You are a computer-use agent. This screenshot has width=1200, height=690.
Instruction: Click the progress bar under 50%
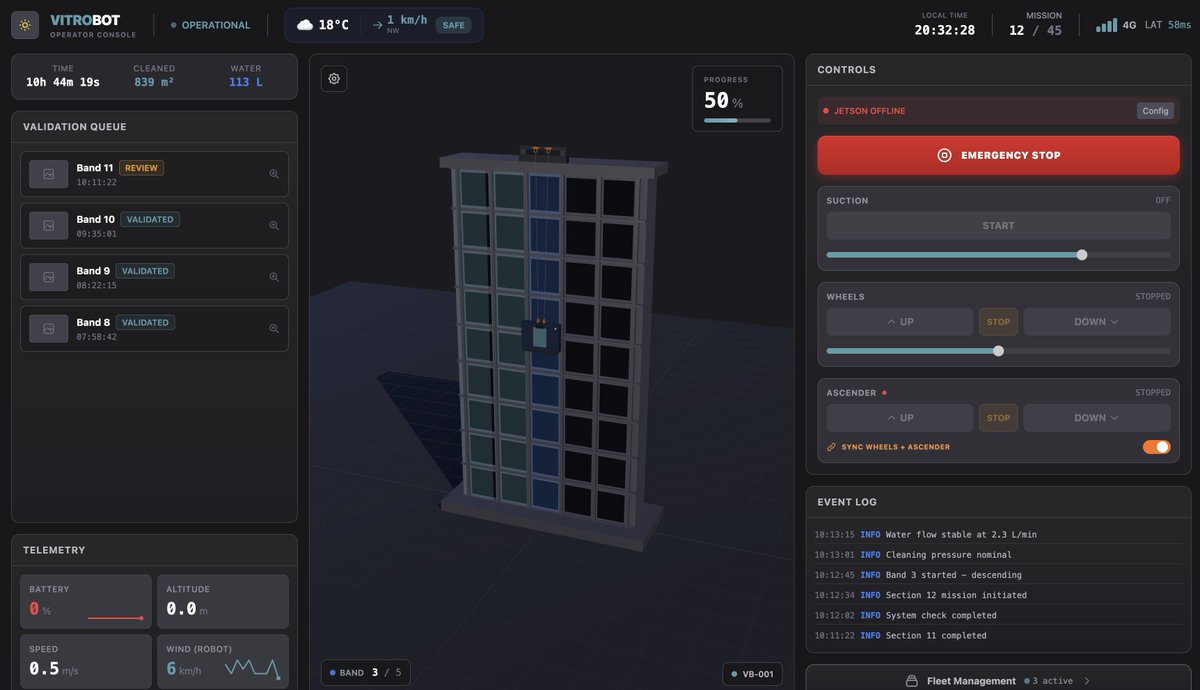click(737, 120)
